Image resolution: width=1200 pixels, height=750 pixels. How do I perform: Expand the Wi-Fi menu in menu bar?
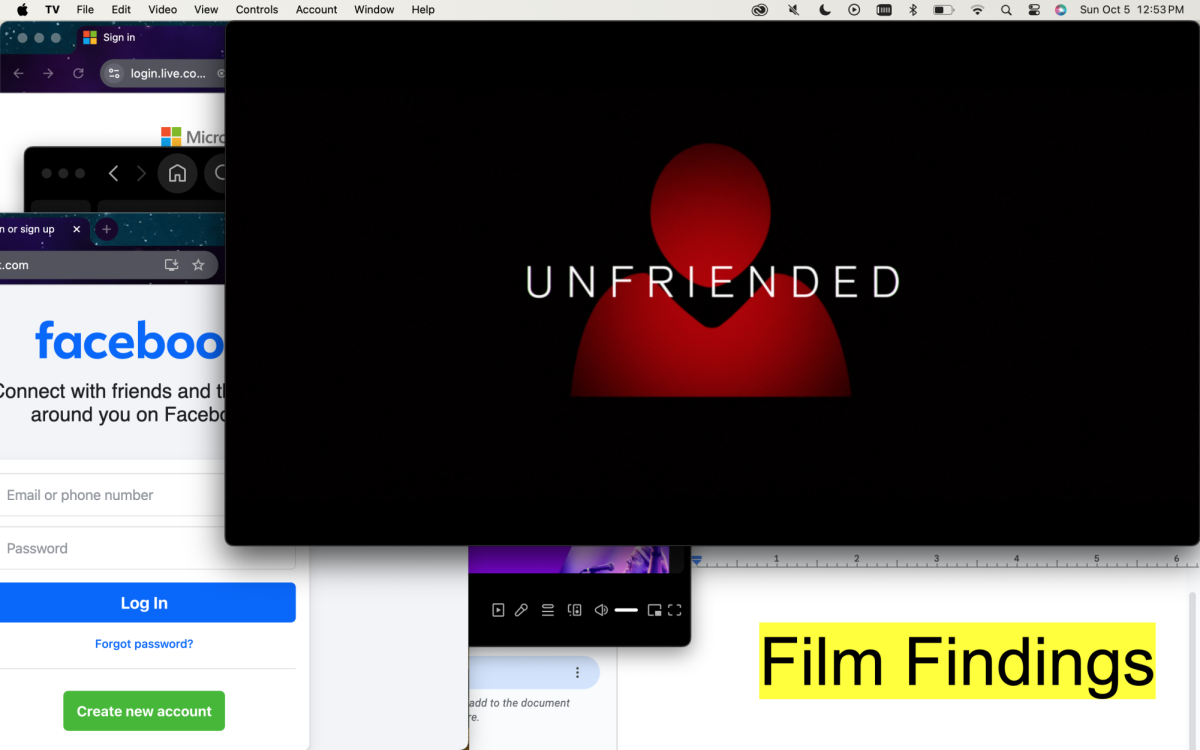pos(977,10)
